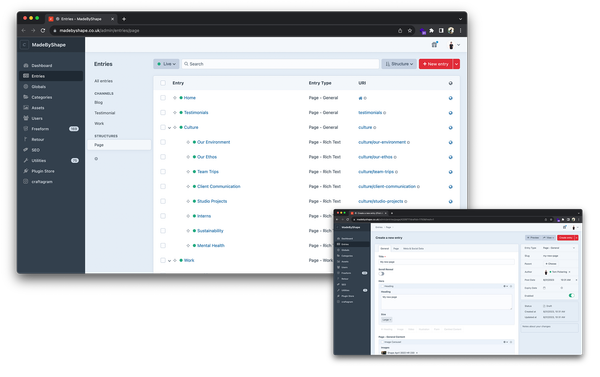Image resolution: width=600 pixels, height=377 pixels.
Task: Collapse the Culture entry's children
Action: pyautogui.click(x=170, y=128)
